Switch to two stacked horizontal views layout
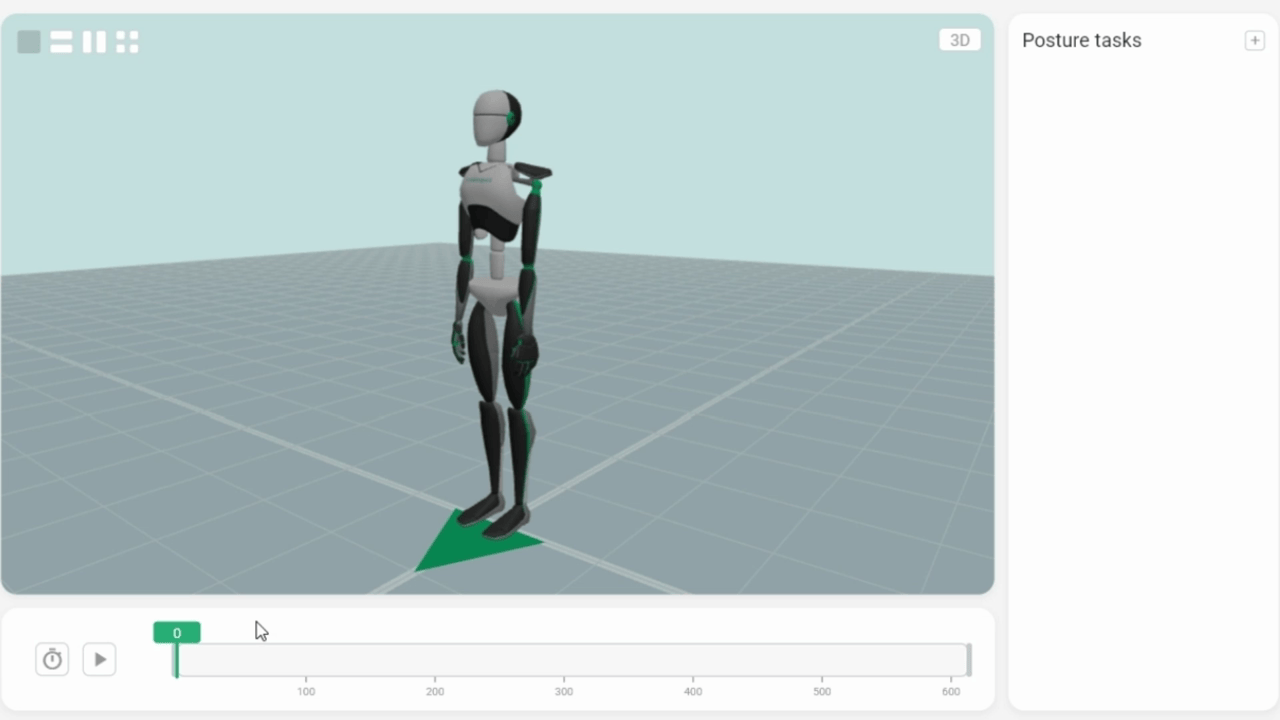 [62, 42]
